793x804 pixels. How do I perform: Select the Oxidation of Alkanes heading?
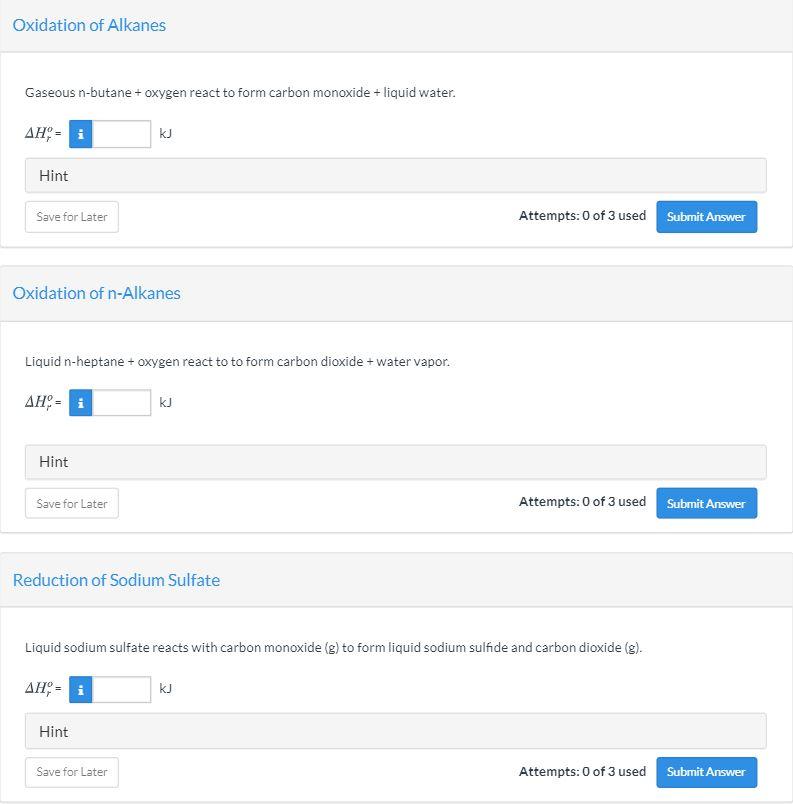click(x=88, y=25)
